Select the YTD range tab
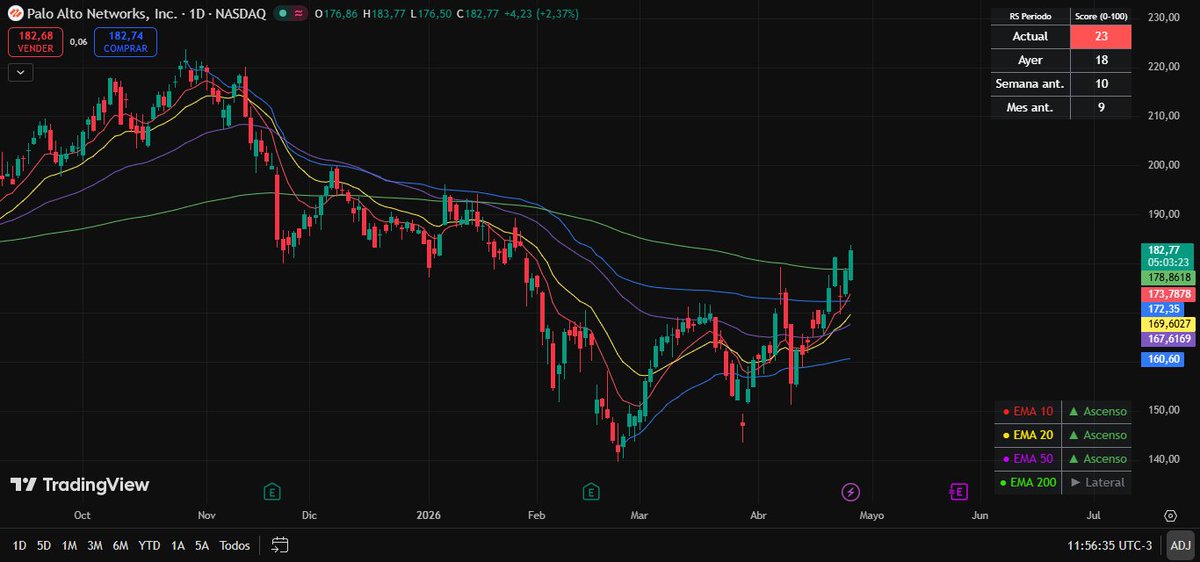The image size is (1200, 562). tap(149, 545)
